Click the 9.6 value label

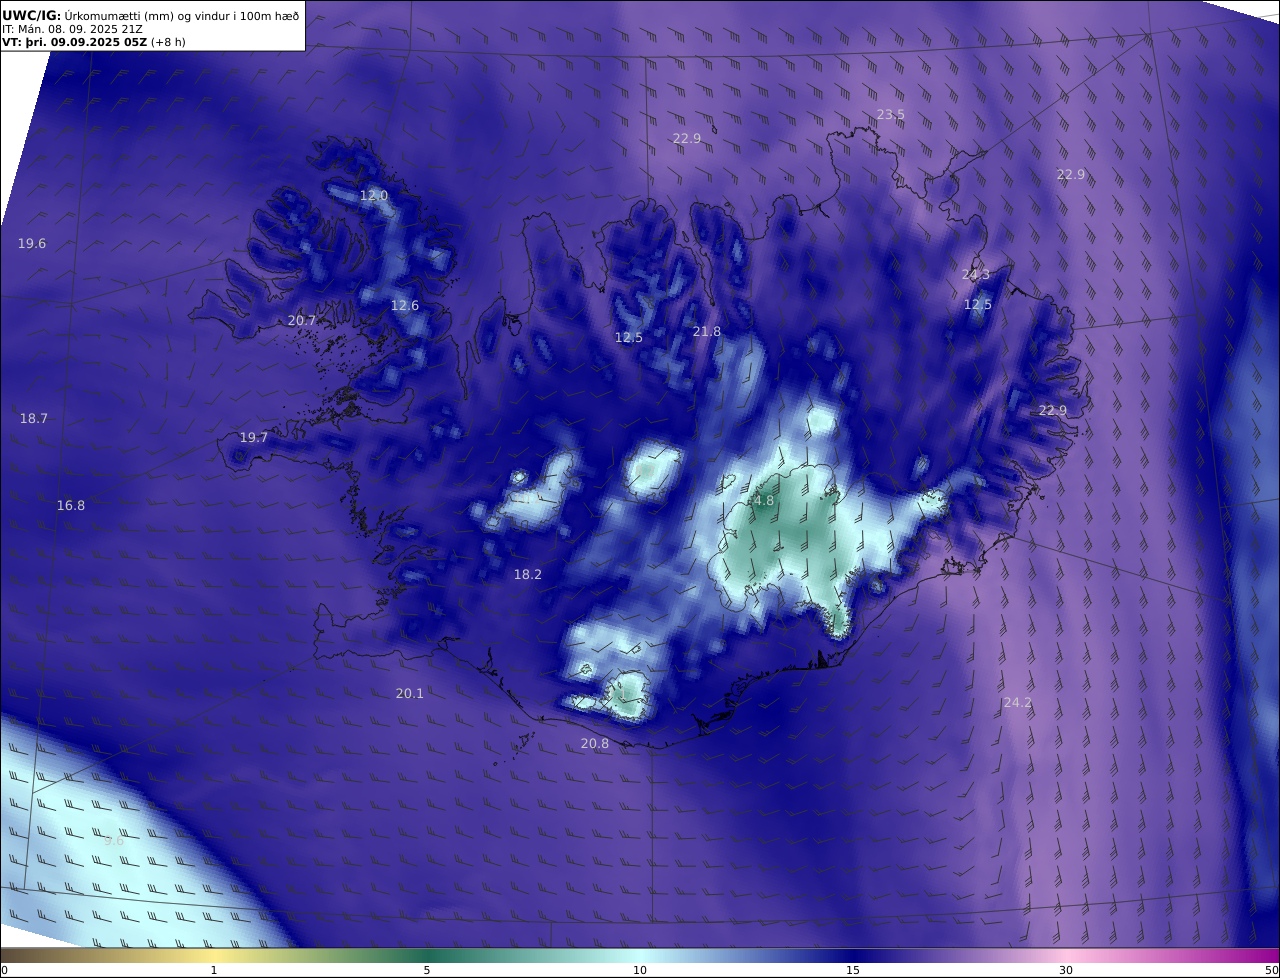114,841
